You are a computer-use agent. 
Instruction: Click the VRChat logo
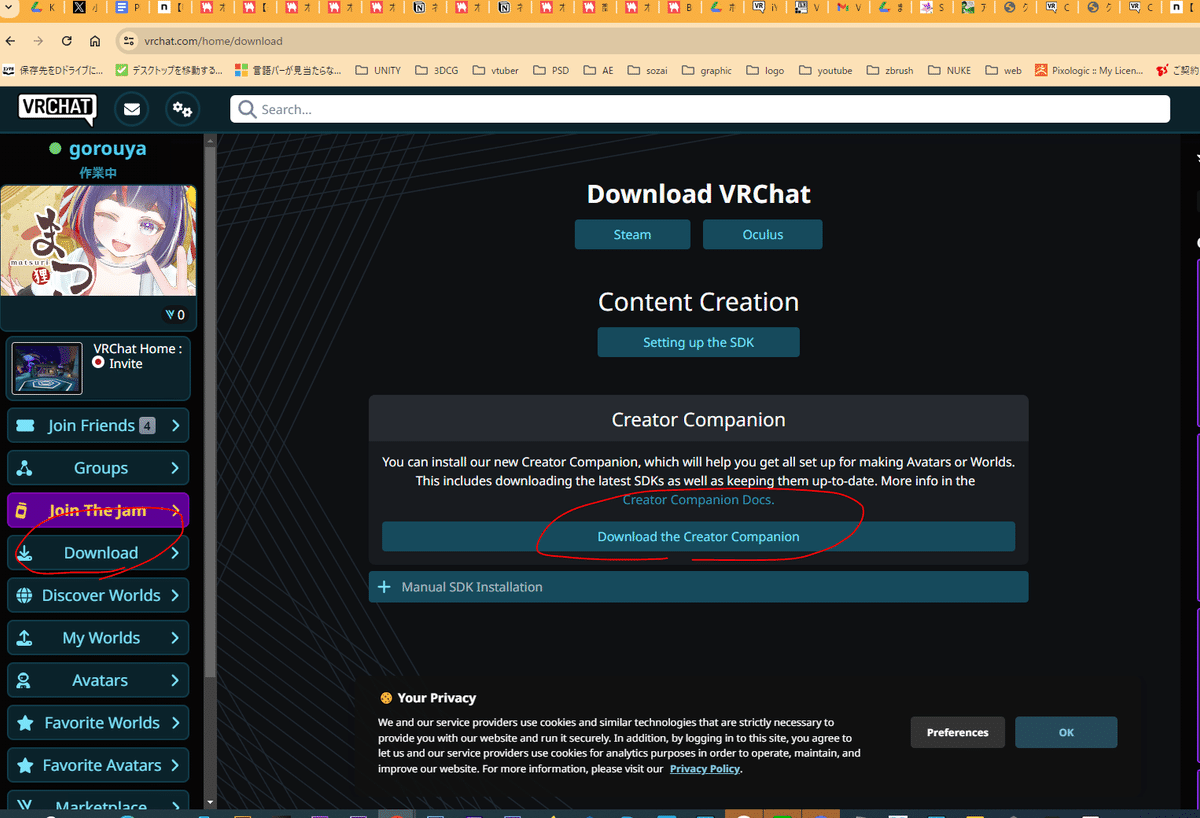click(57, 108)
